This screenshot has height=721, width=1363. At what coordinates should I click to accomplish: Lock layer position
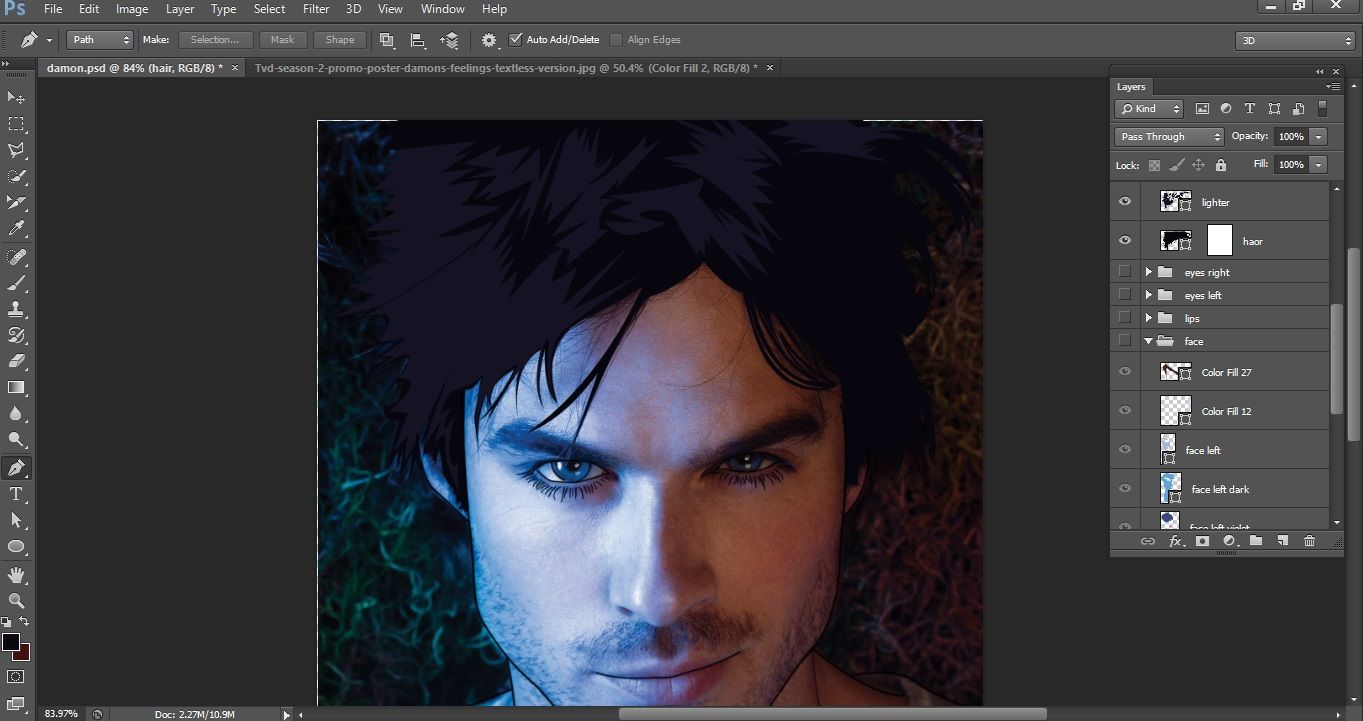click(x=1198, y=165)
